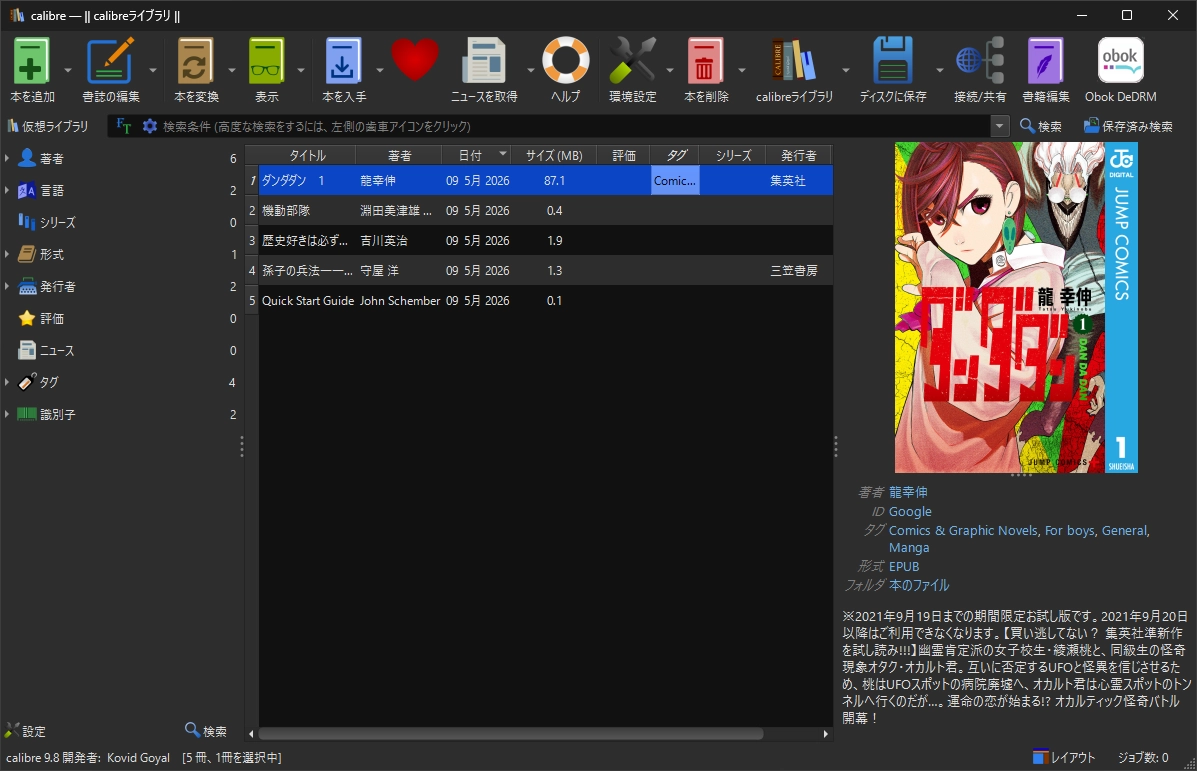Open the dropdown arrow next to 表示
The image size is (1197, 771).
click(301, 70)
